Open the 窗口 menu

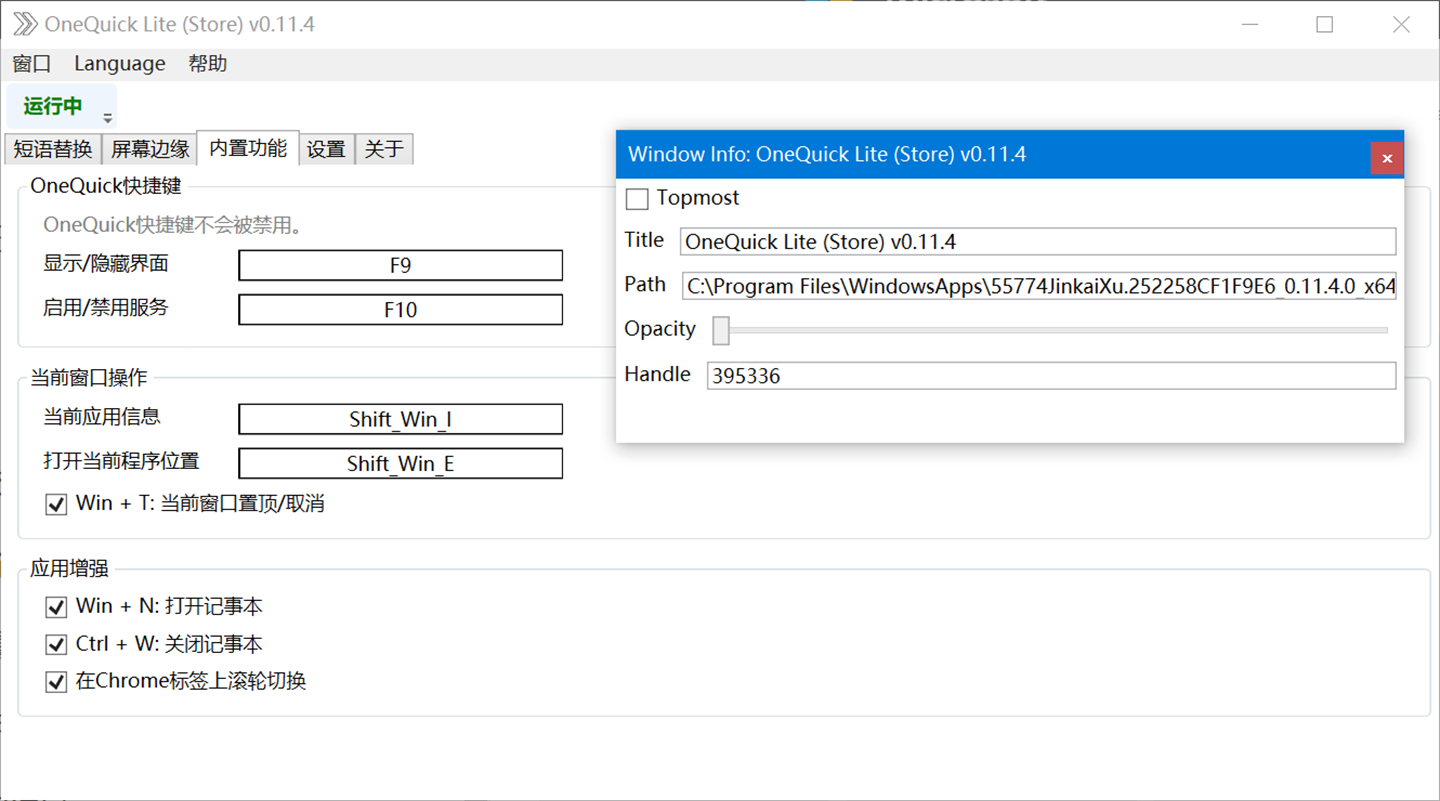[x=32, y=64]
